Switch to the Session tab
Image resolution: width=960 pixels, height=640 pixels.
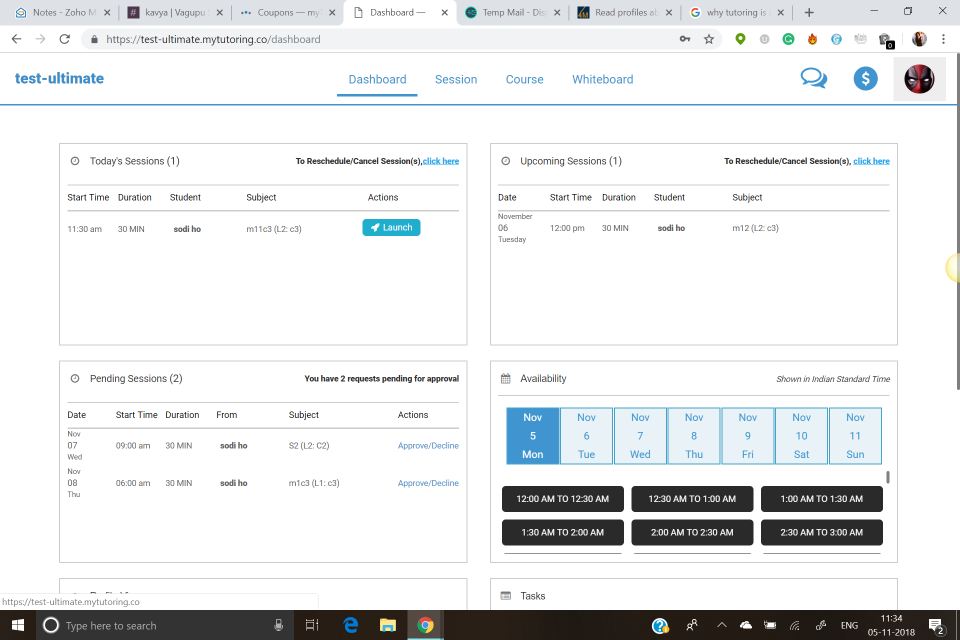click(456, 78)
